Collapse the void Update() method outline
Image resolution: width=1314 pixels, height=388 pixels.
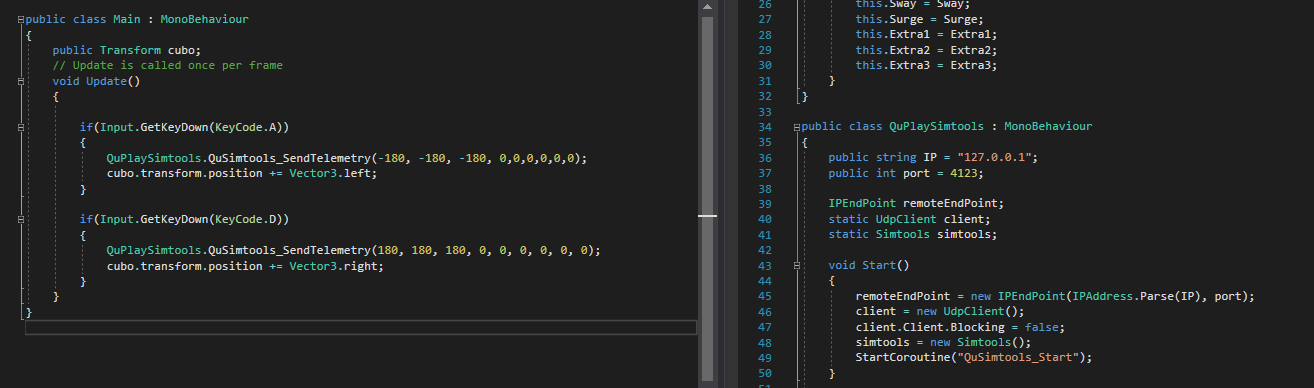click(20, 81)
